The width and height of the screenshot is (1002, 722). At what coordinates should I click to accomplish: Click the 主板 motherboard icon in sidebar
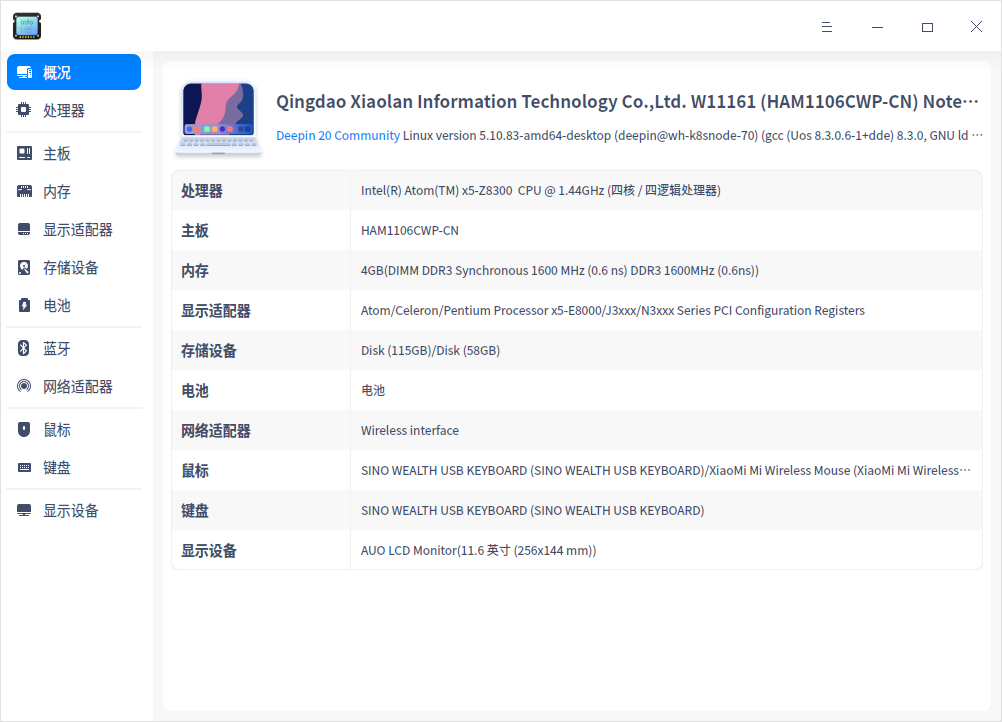point(24,153)
